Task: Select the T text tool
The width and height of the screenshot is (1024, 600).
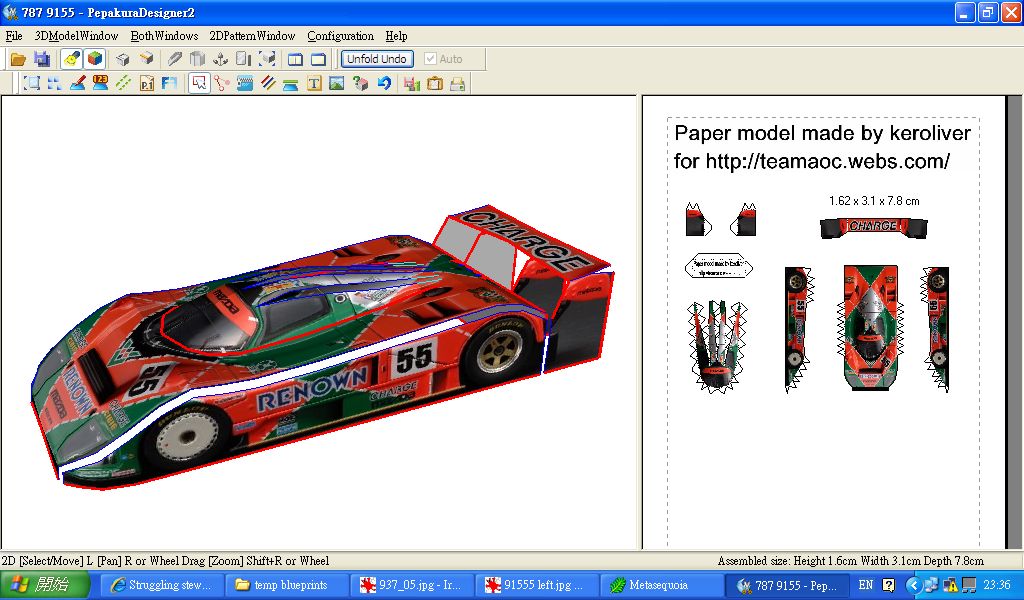Action: 314,84
